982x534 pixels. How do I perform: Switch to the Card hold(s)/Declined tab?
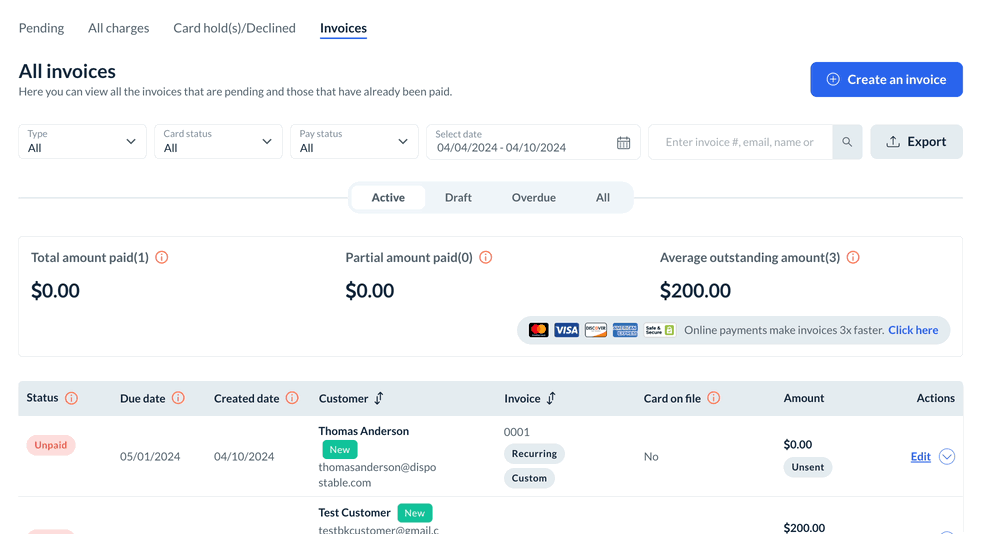coord(234,28)
